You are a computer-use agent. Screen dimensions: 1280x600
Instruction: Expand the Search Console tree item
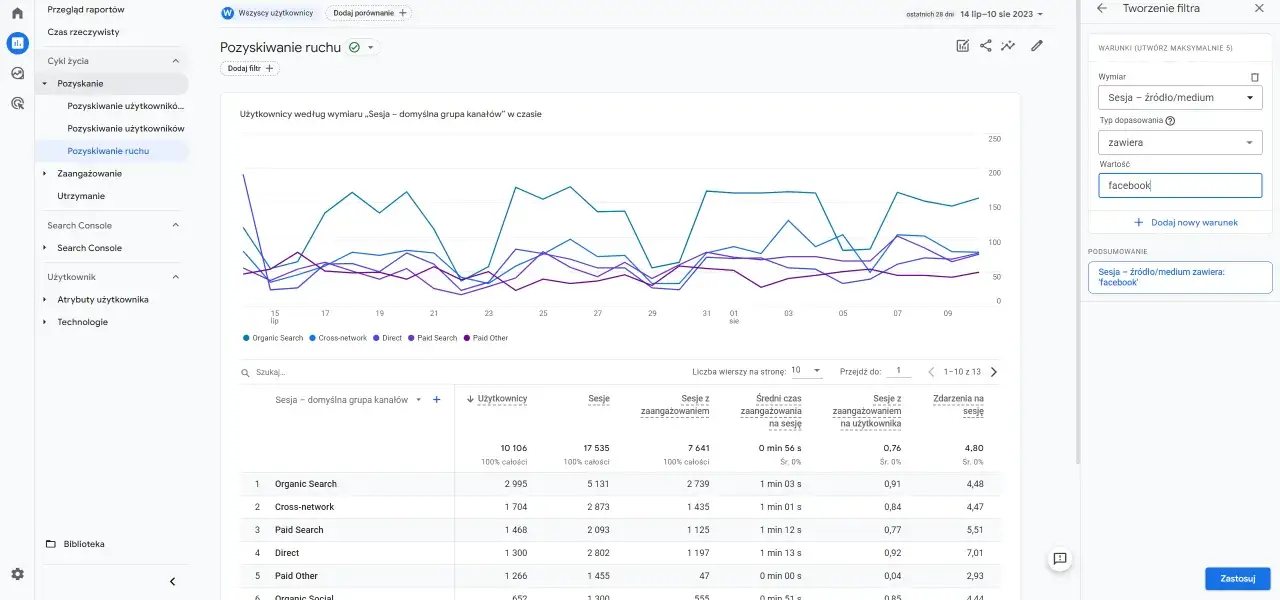[45, 248]
